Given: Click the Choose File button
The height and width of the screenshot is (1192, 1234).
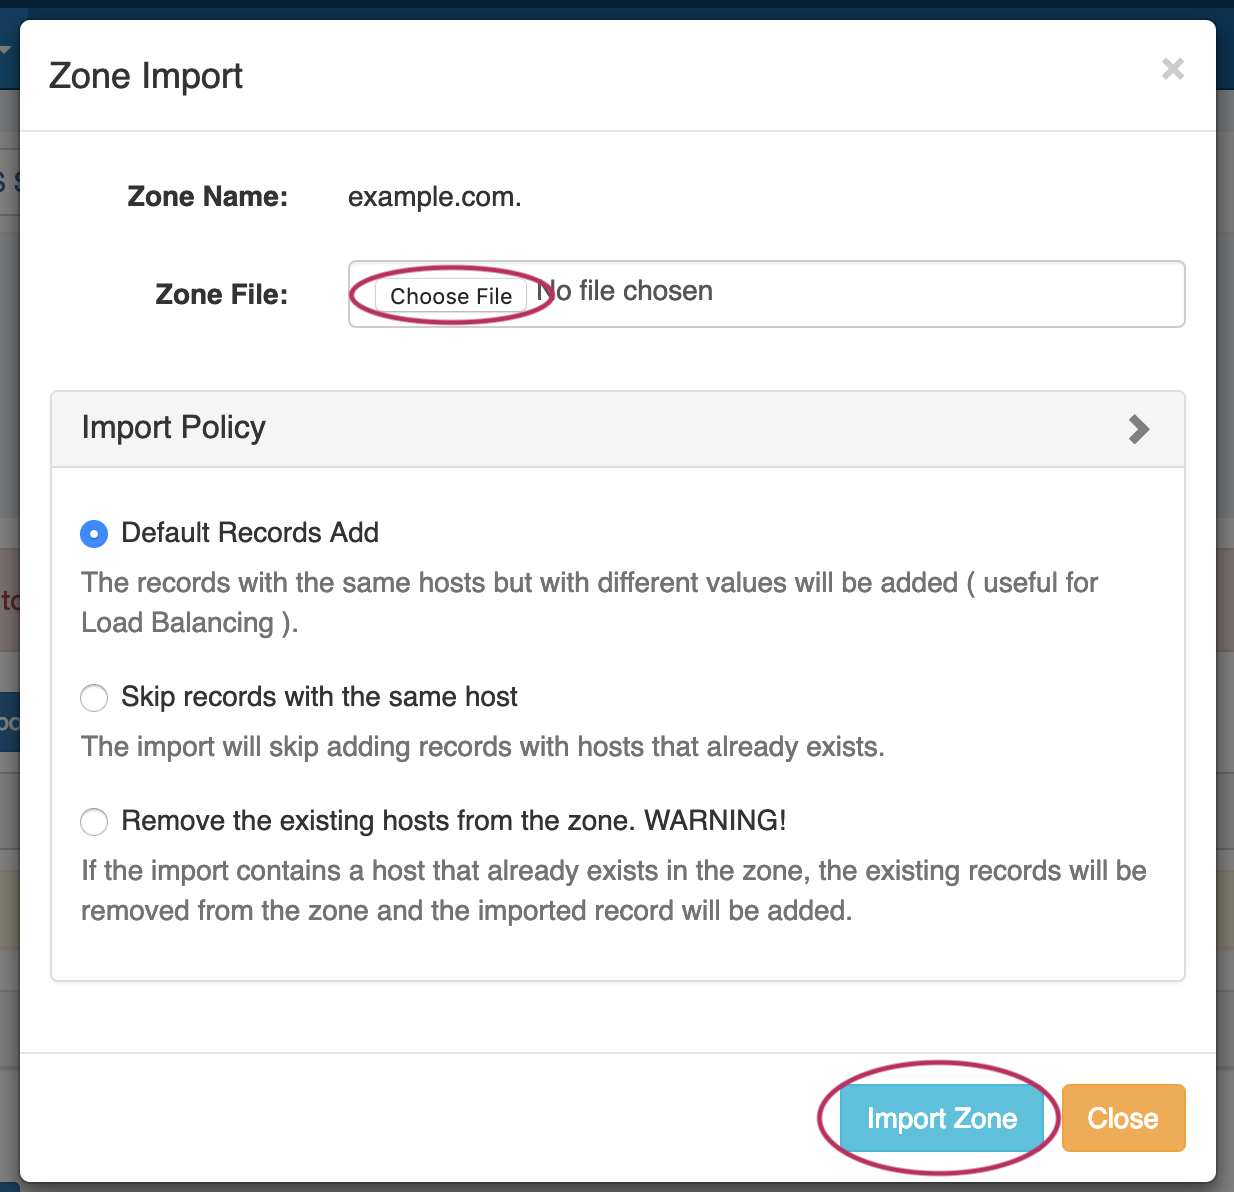Looking at the screenshot, I should click(x=451, y=296).
